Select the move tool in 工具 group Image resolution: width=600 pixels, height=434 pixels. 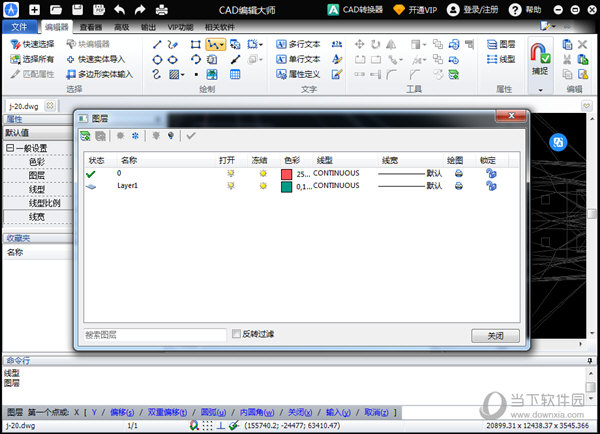pyautogui.click(x=359, y=44)
